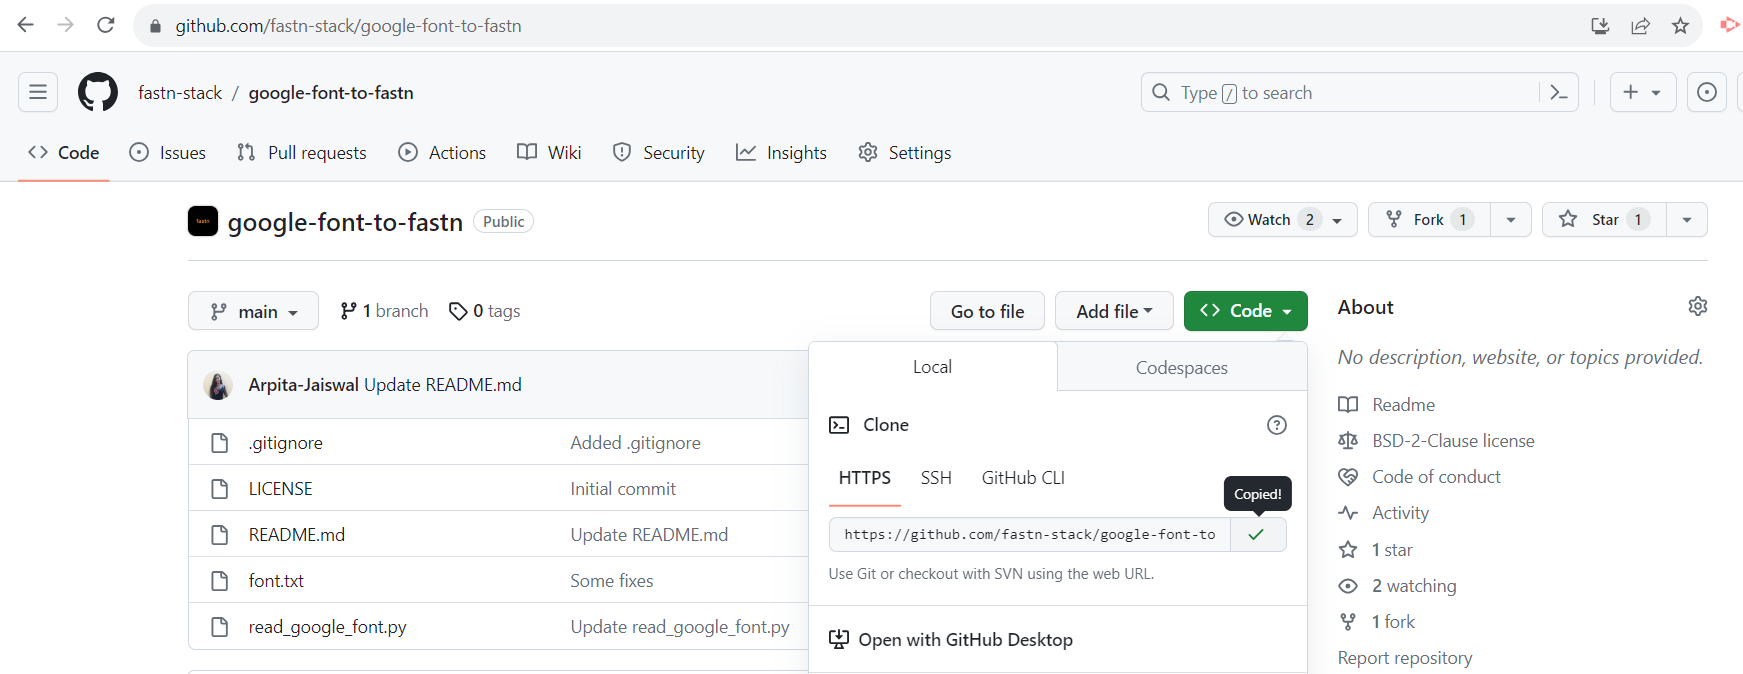This screenshot has height=674, width=1743.
Task: Select the SSH clone option
Action: pyautogui.click(x=936, y=478)
